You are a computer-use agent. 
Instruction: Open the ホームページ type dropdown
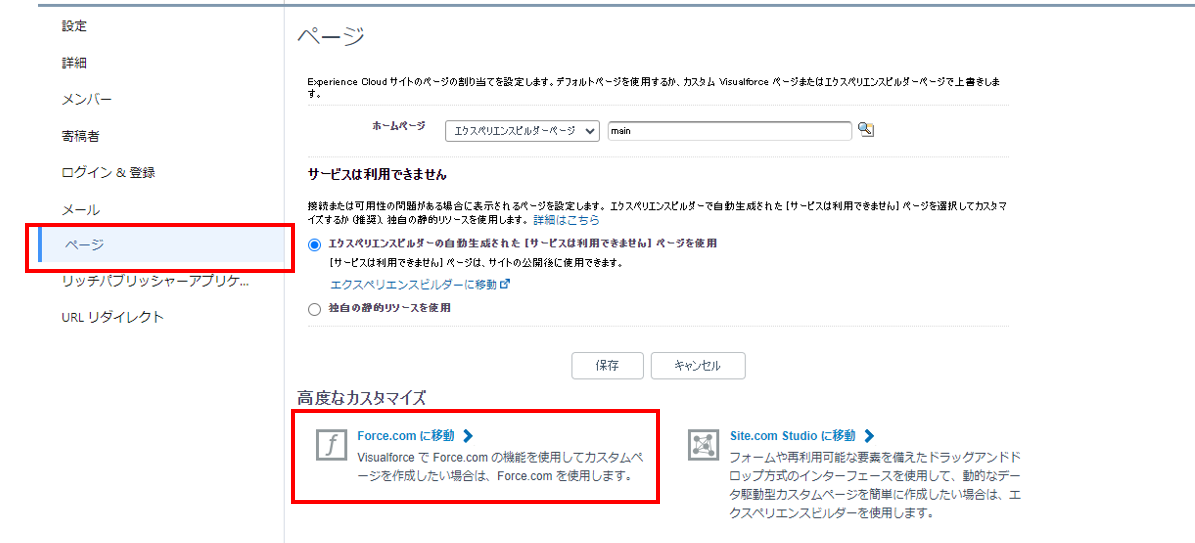coord(523,131)
